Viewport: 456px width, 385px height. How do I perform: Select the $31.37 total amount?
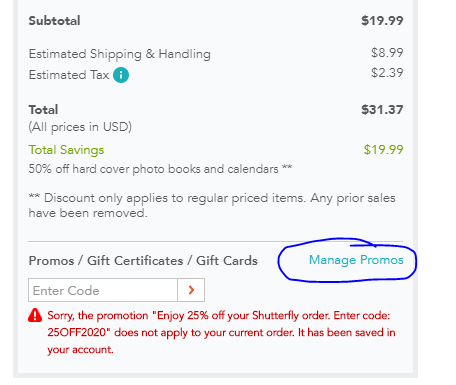[382, 110]
